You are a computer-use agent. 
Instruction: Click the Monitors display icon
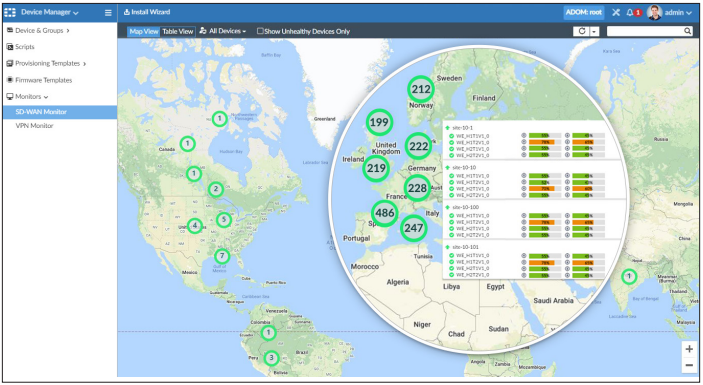tap(10, 96)
